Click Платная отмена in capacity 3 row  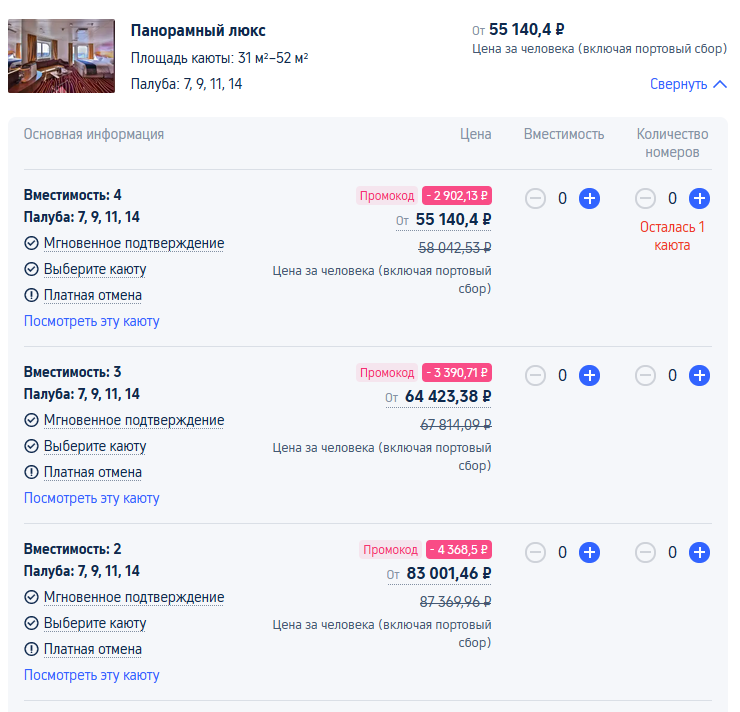92,472
